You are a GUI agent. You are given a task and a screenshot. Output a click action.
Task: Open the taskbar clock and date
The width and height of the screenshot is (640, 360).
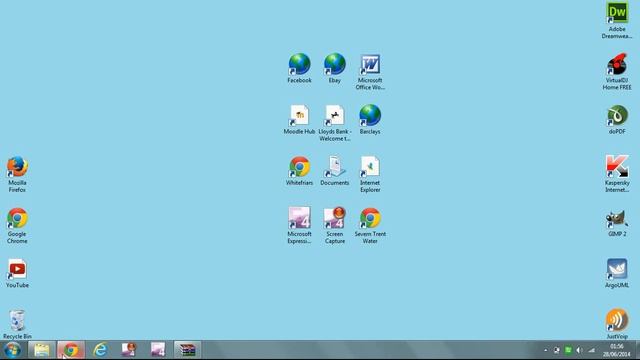click(617, 350)
